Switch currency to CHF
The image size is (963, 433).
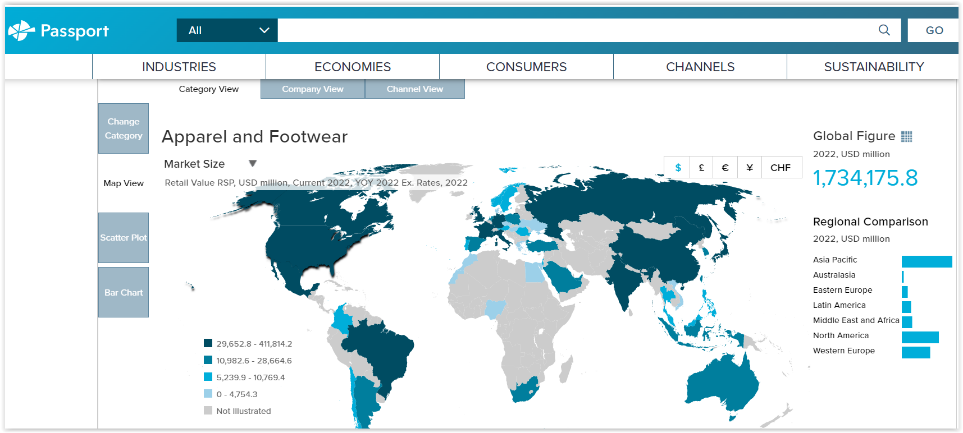tap(781, 168)
